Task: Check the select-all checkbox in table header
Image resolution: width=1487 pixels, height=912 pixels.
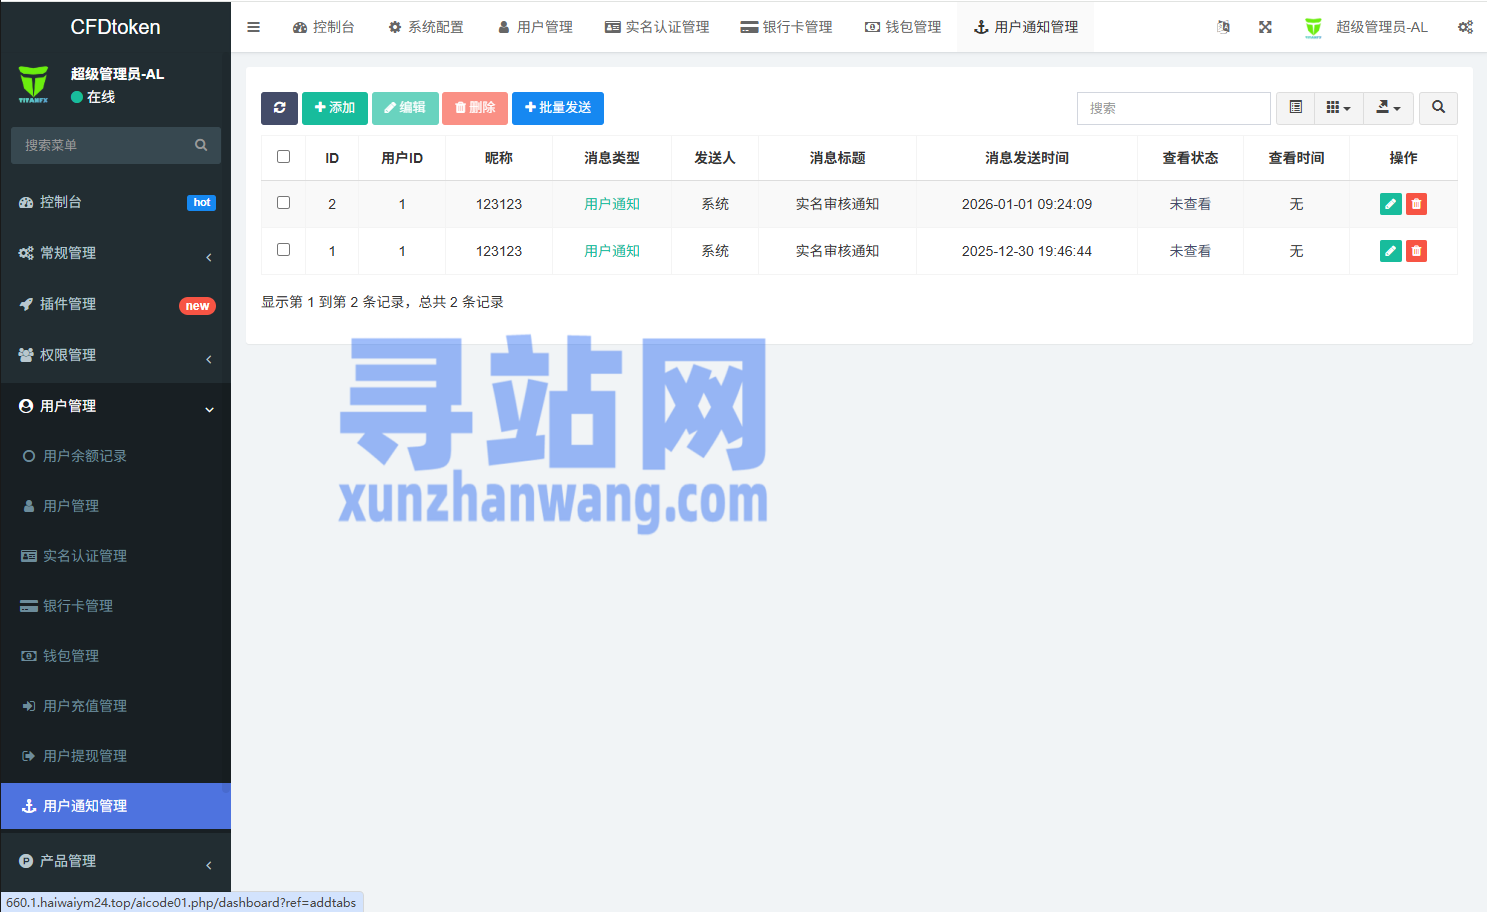Action: (x=284, y=157)
